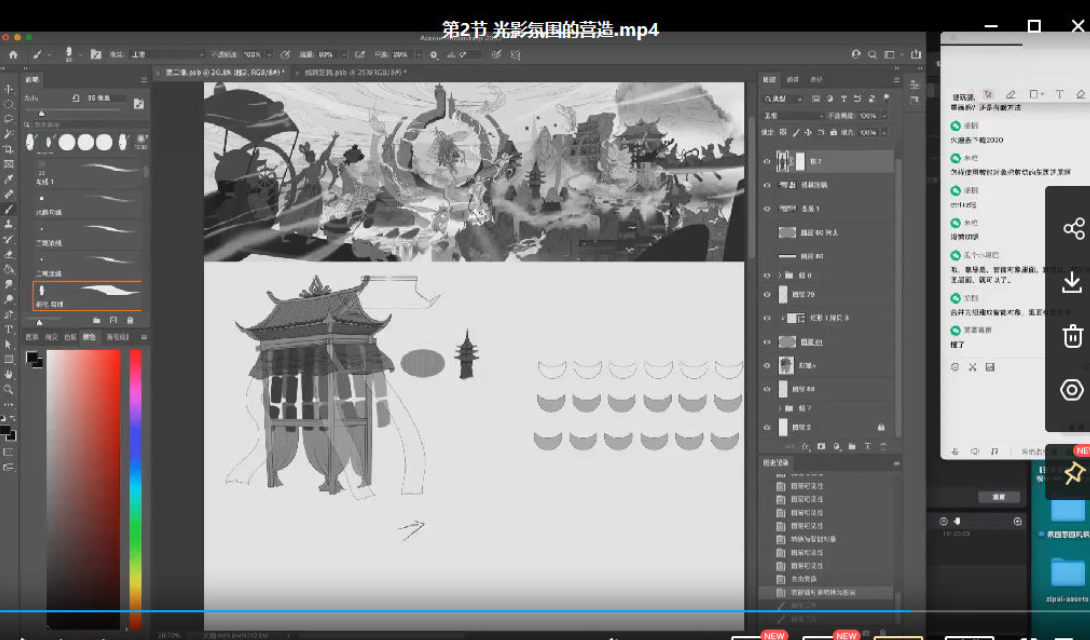Click the pencil annotation tool above the chat

tap(1011, 94)
